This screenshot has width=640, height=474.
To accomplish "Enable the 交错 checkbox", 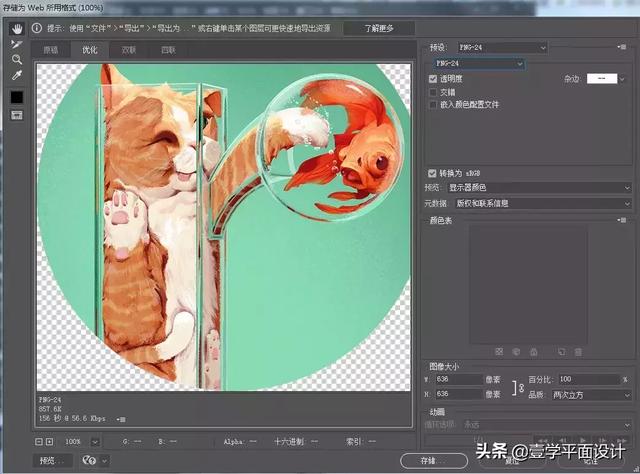I will 433,92.
